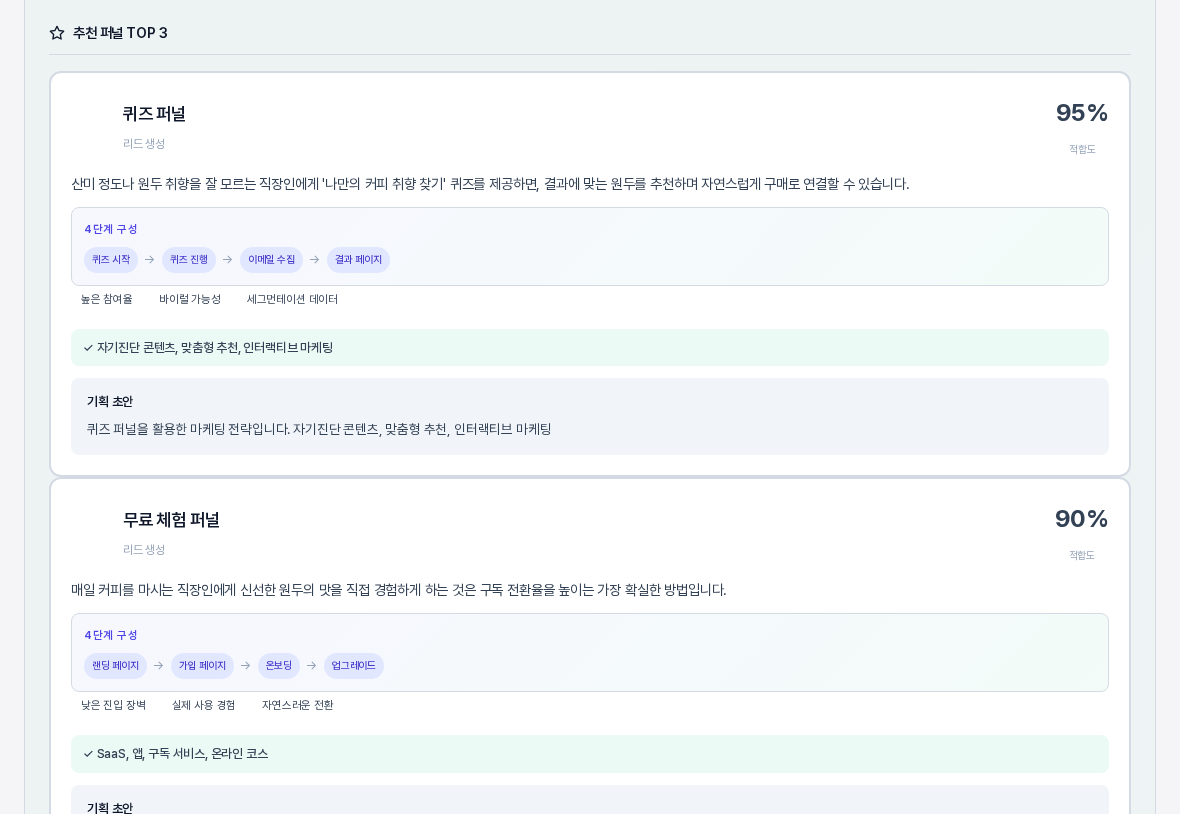Select the 가입 페이지 step chip

tap(202, 666)
